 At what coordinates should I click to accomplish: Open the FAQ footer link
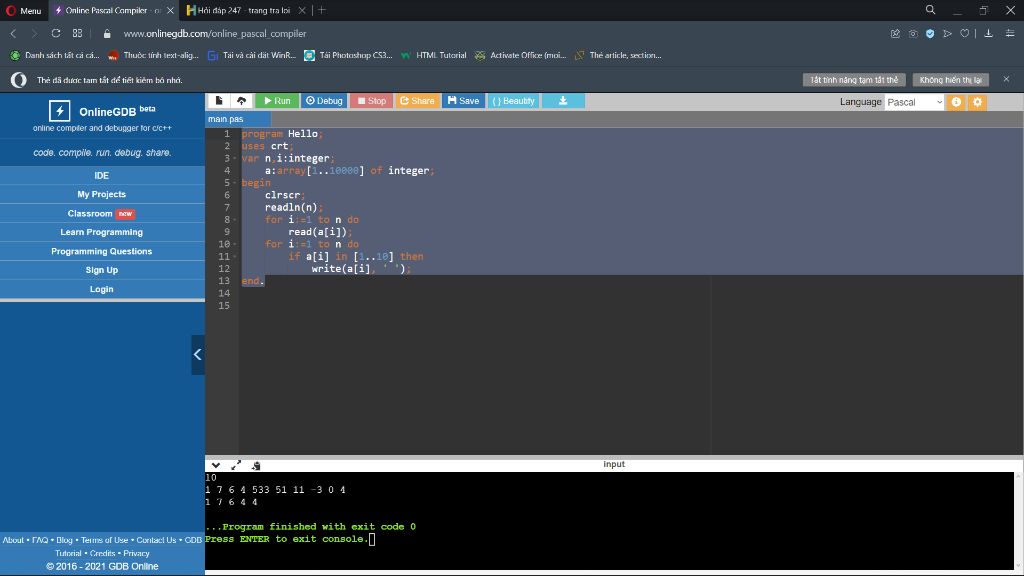[x=40, y=540]
